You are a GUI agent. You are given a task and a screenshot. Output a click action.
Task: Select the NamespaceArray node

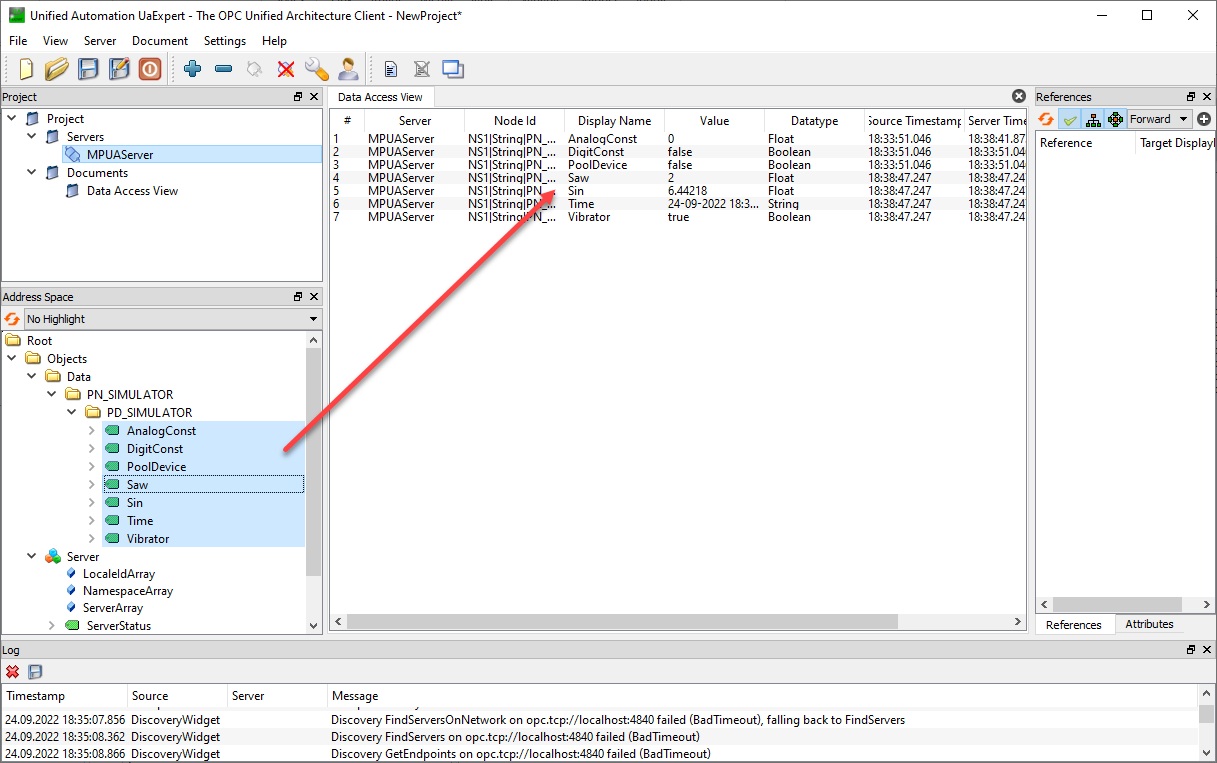pos(127,591)
